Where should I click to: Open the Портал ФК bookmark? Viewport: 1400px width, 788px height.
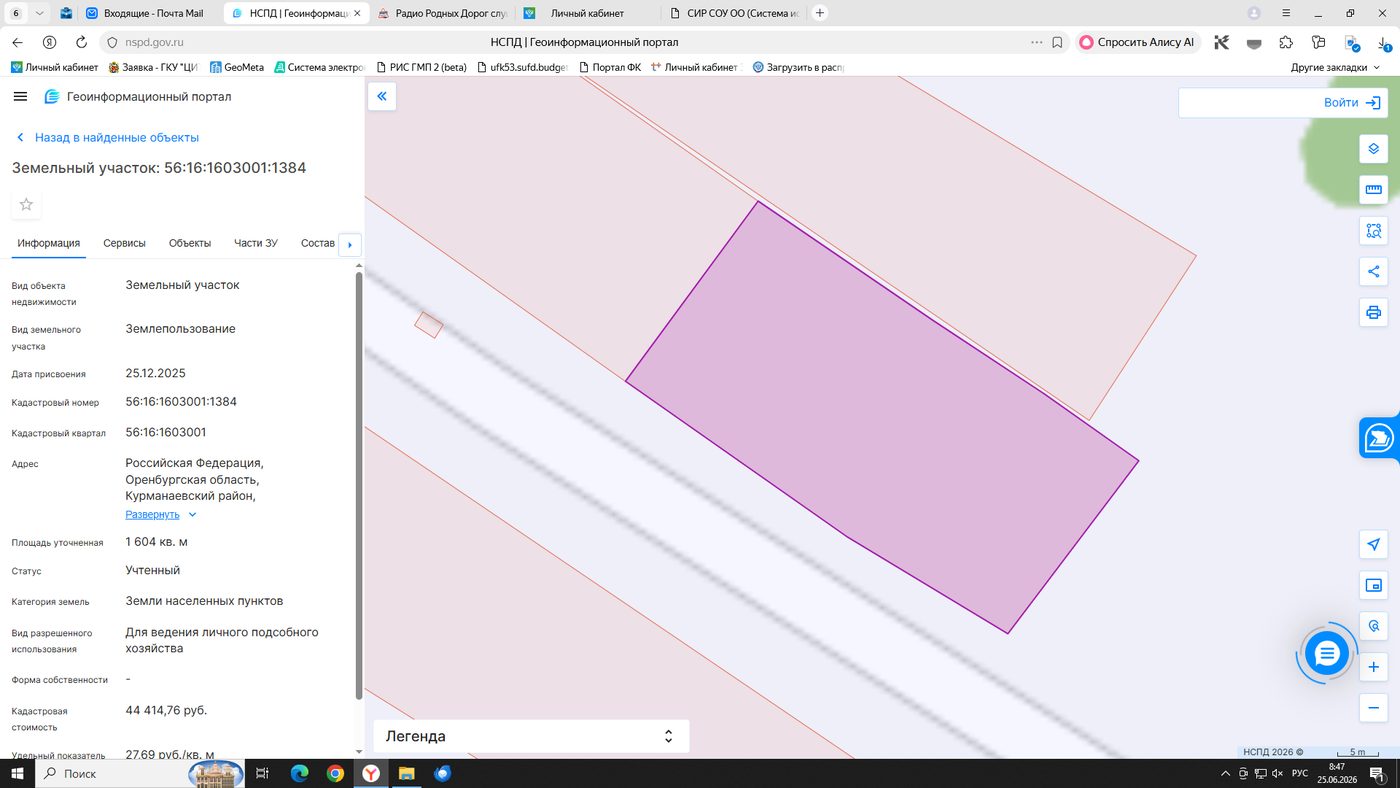[609, 67]
